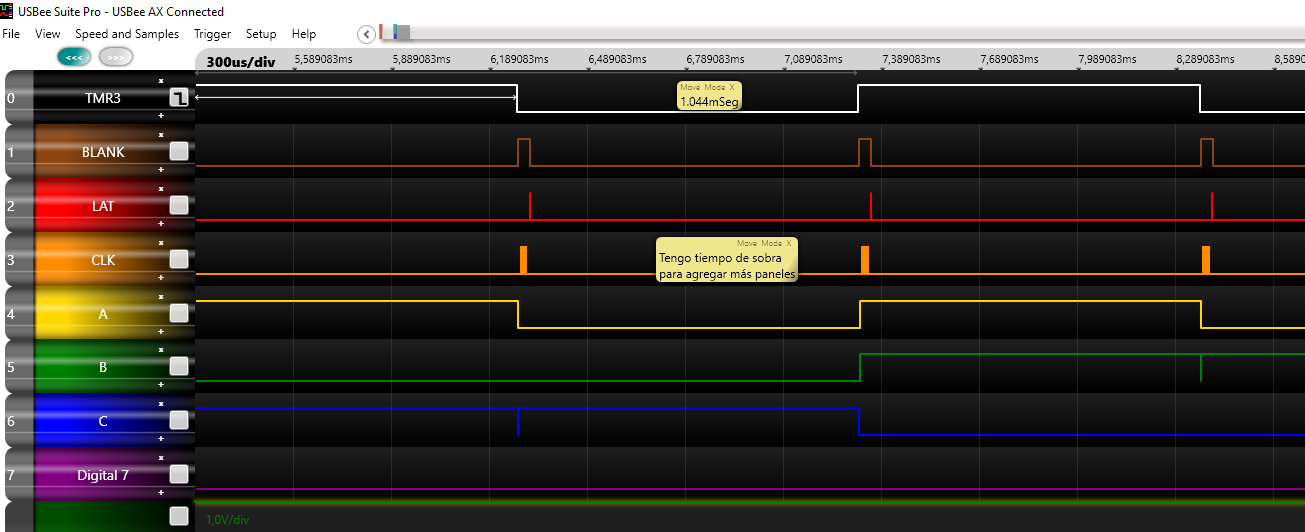This screenshot has height=532, width=1305.
Task: Click the x above the A channel label
Action: [161, 296]
